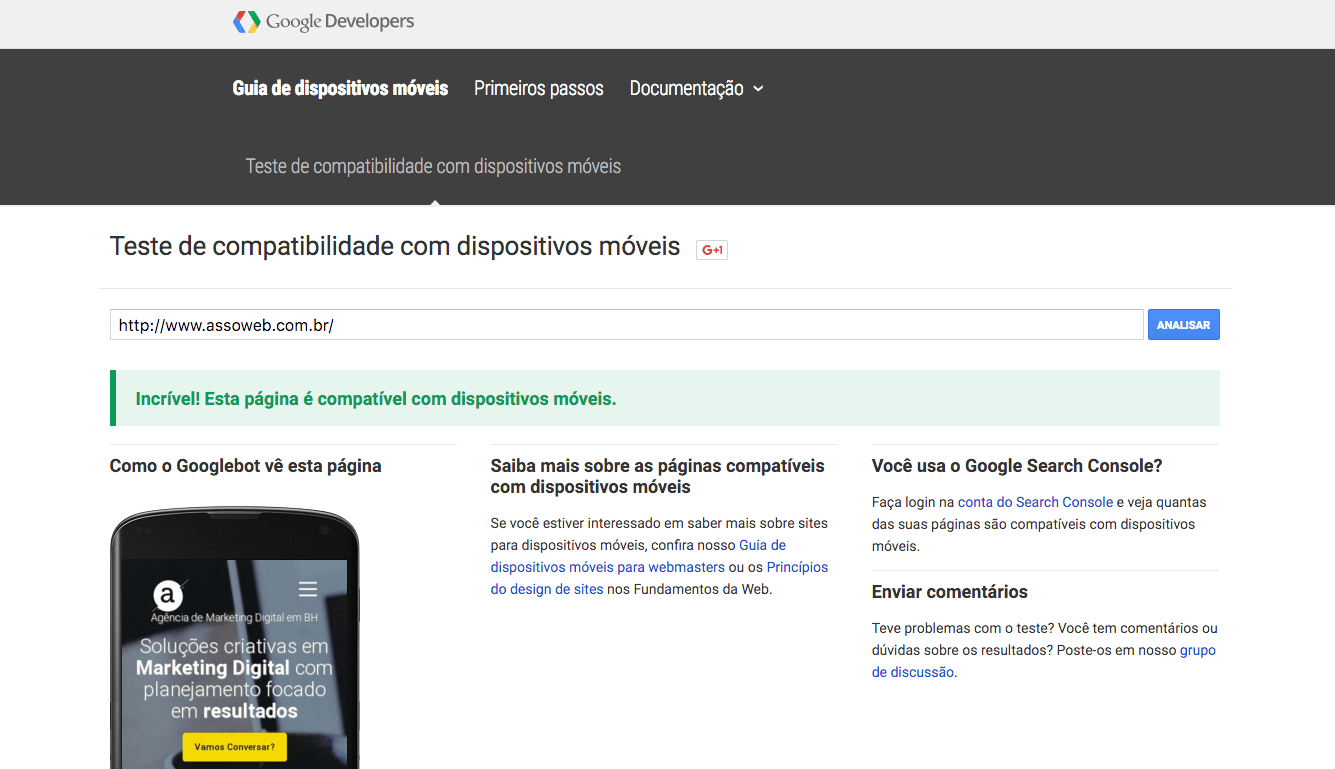Click 'Como o Googlebot vê esta página' heading

pyautogui.click(x=245, y=466)
